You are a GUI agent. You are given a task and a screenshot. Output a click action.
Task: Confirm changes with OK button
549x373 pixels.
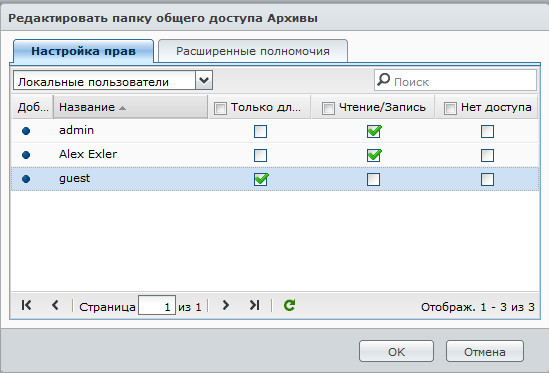pyautogui.click(x=396, y=351)
